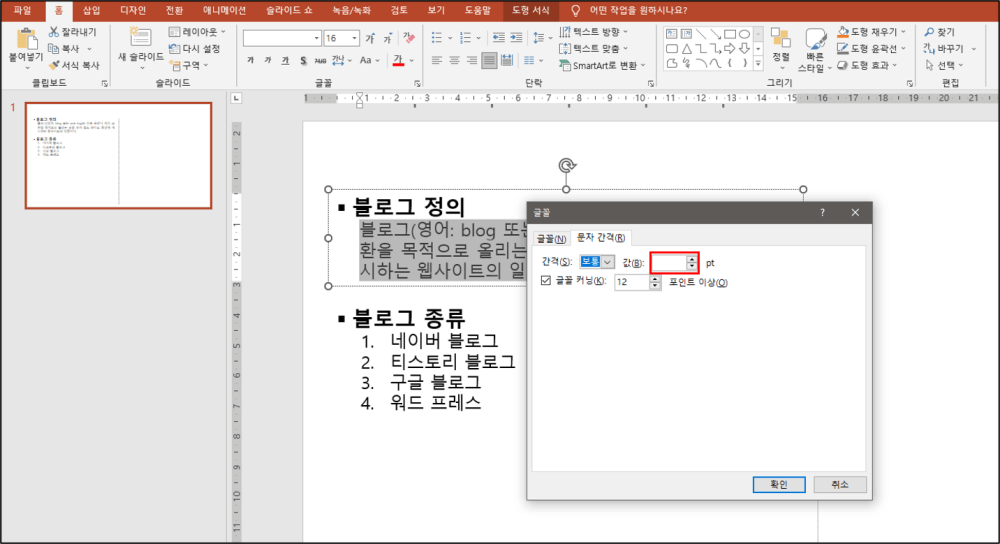
Task: Click the tell-me search box
Action: [x=638, y=10]
